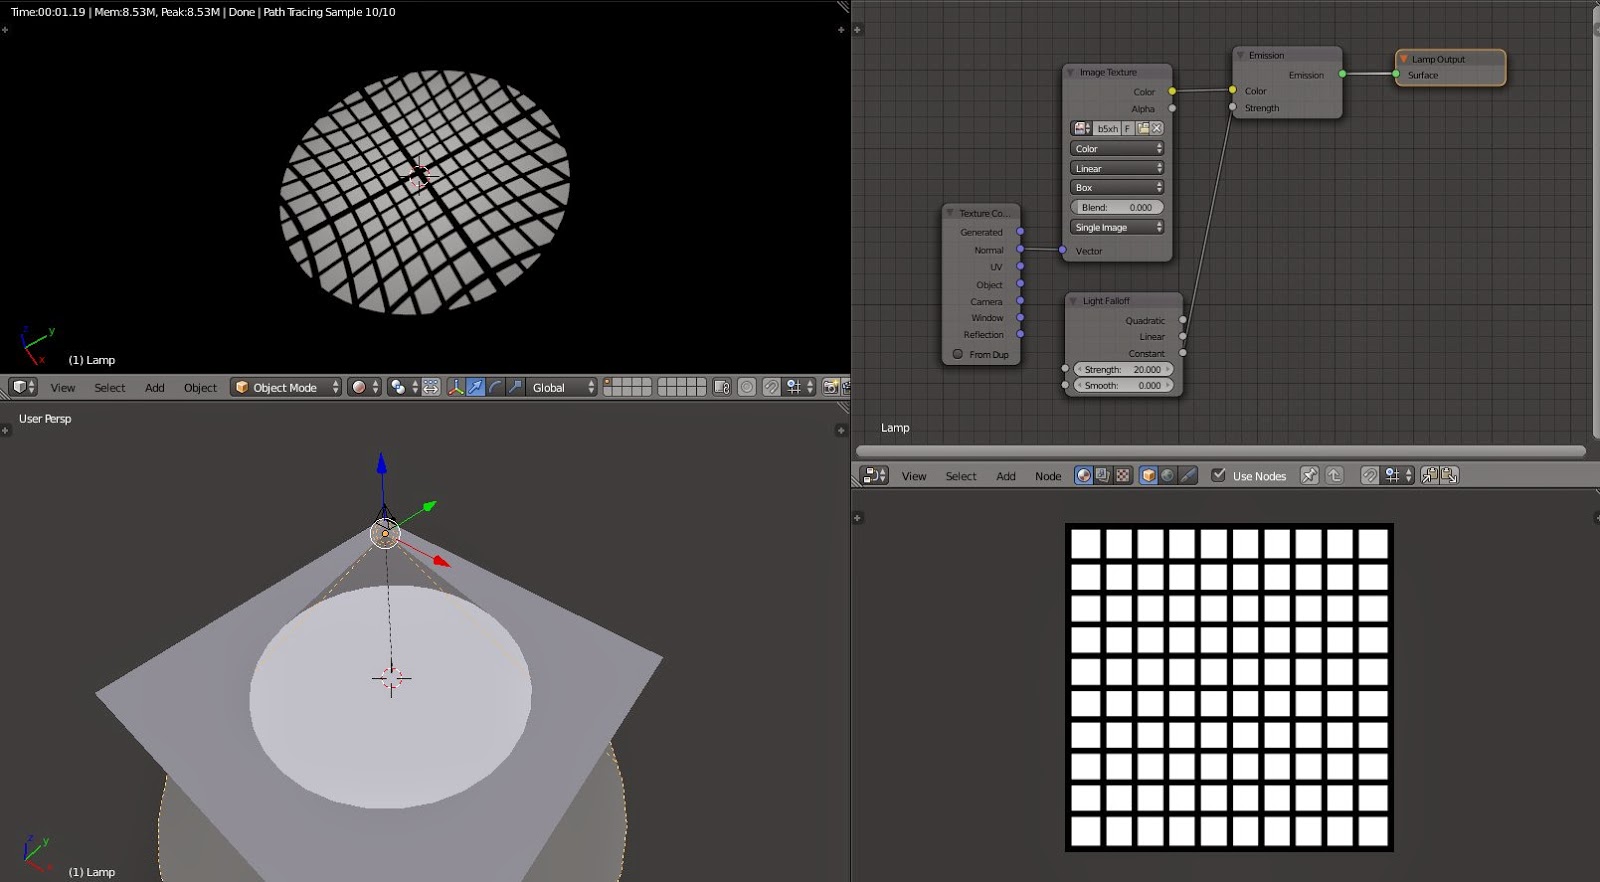This screenshot has width=1600, height=882.
Task: Open the 3D View editor type selector
Action: pyautogui.click(x=23, y=387)
